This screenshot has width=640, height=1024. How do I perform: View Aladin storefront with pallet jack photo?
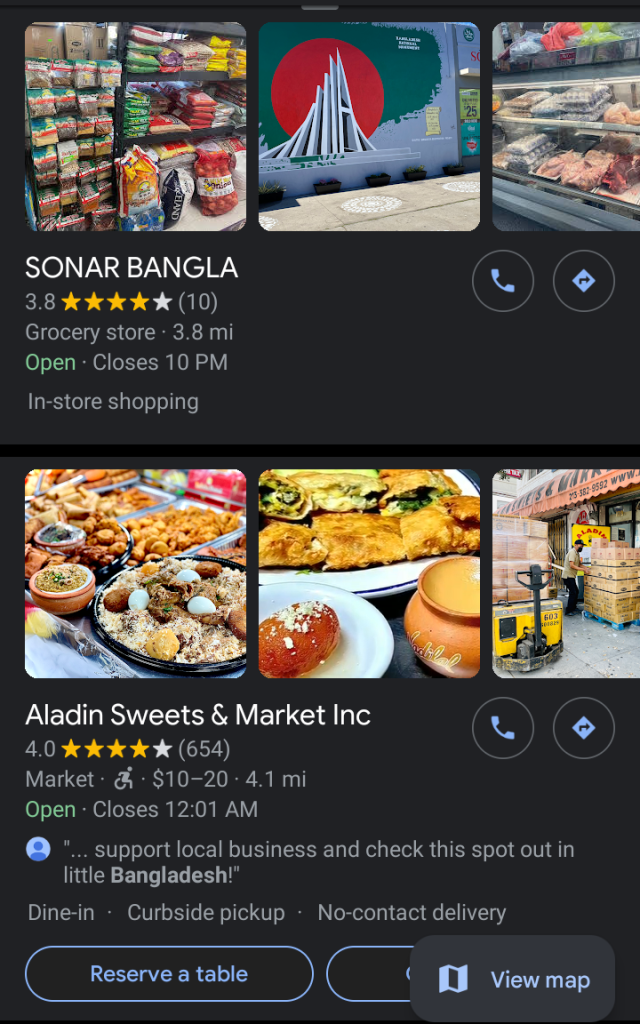pos(566,573)
